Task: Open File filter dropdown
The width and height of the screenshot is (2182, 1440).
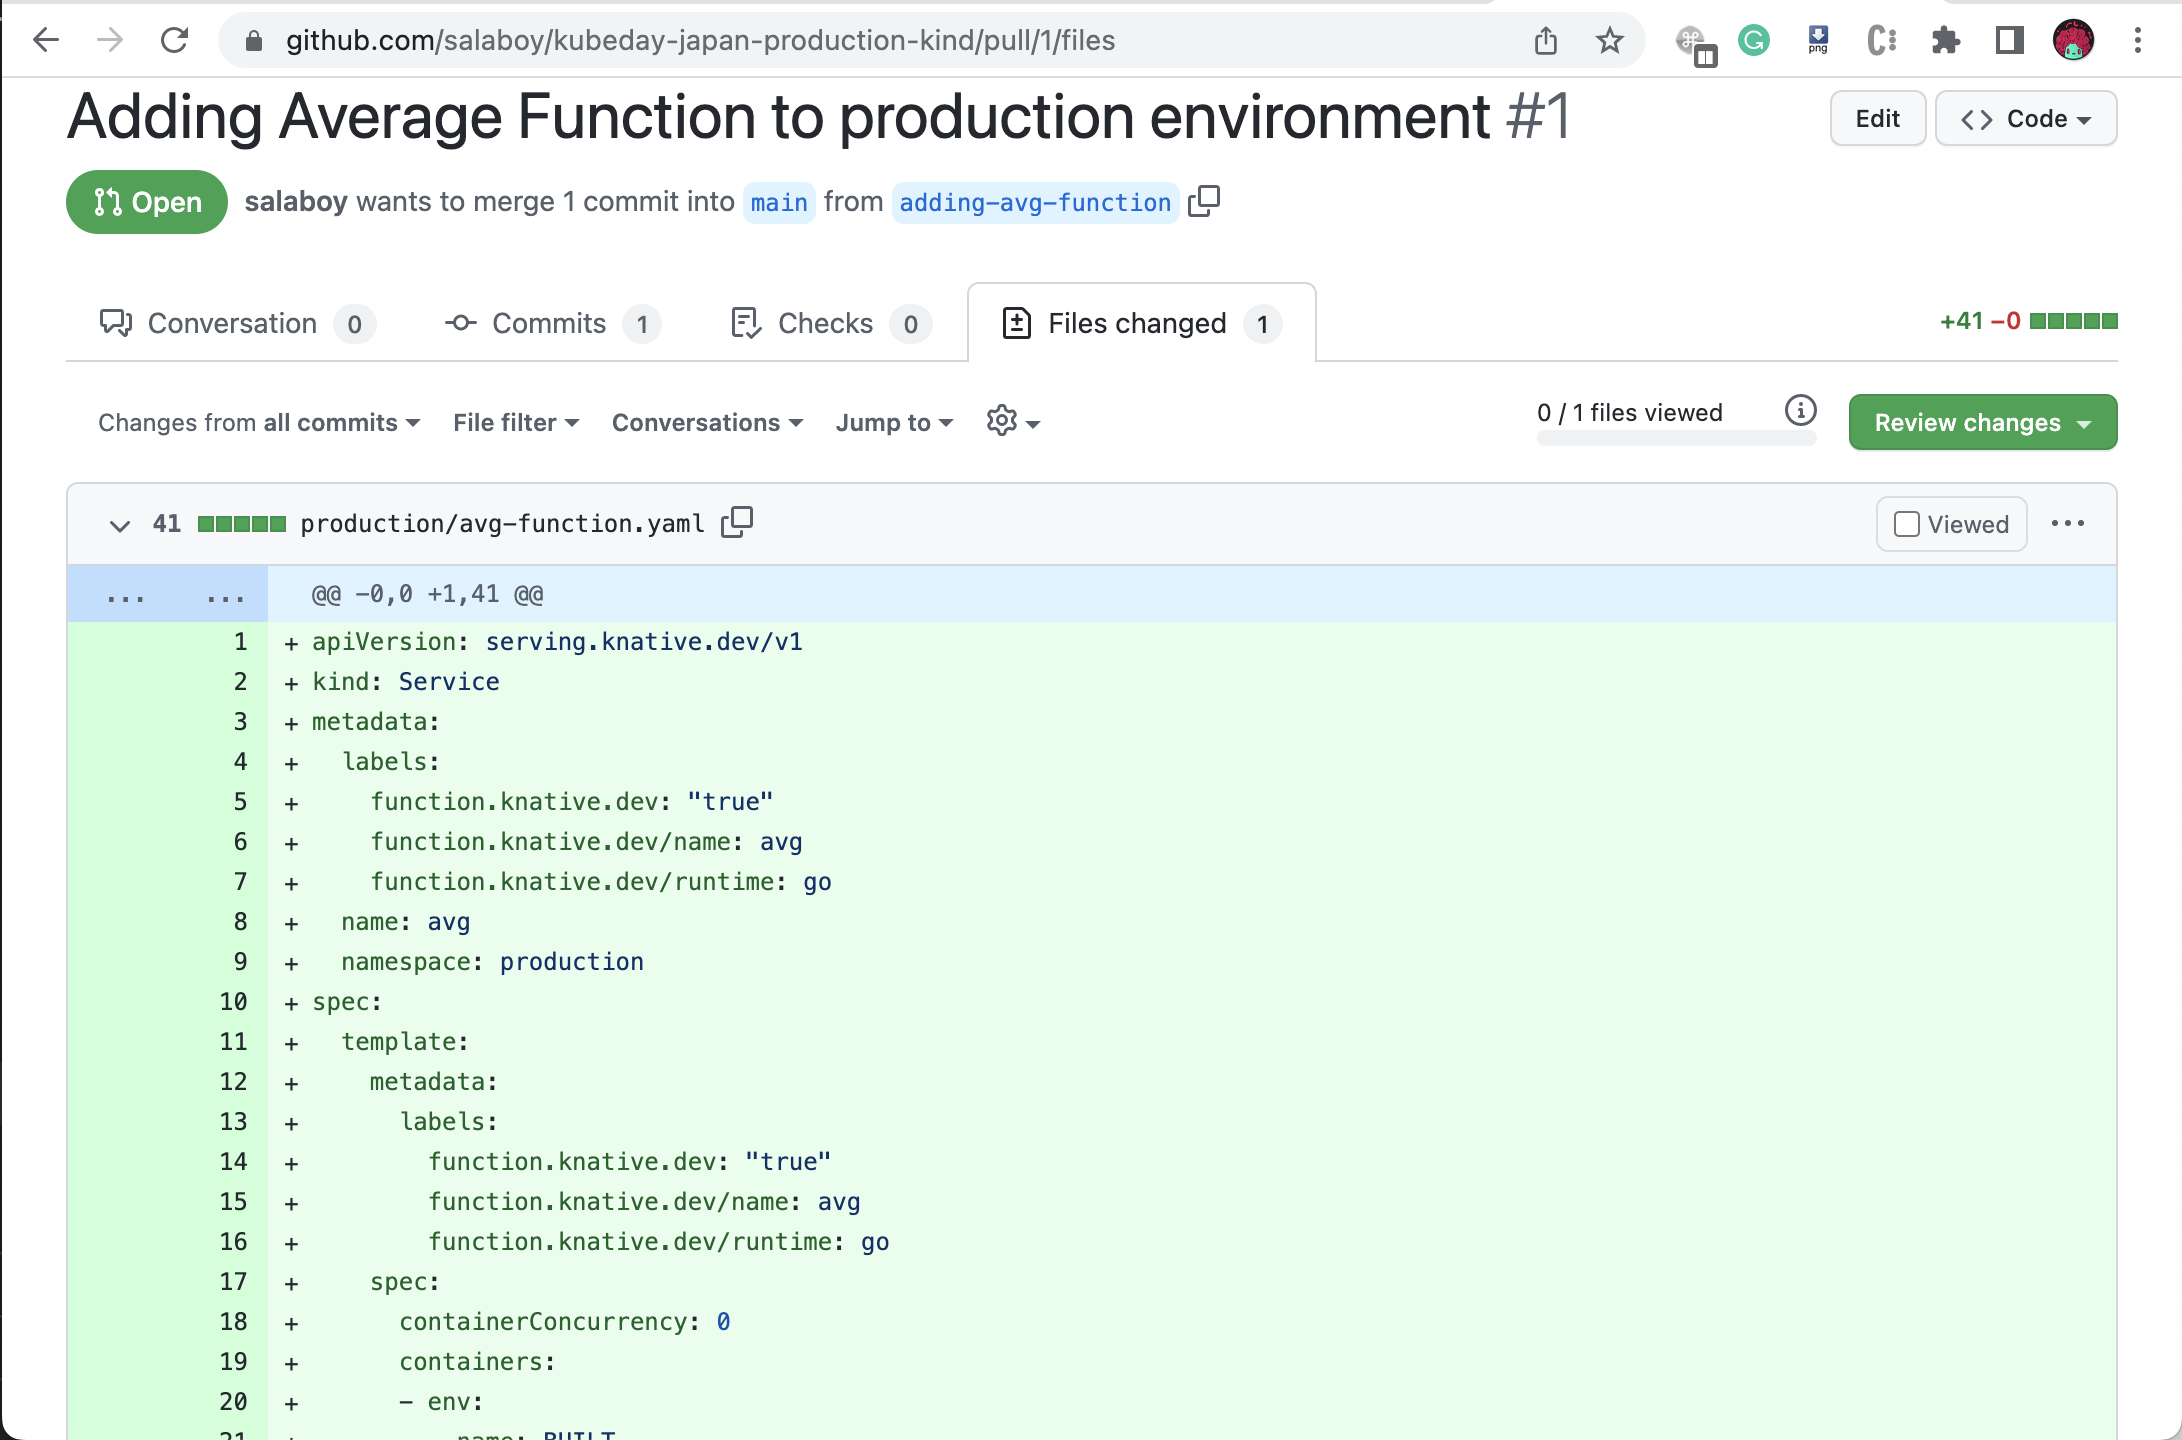Action: click(x=515, y=423)
